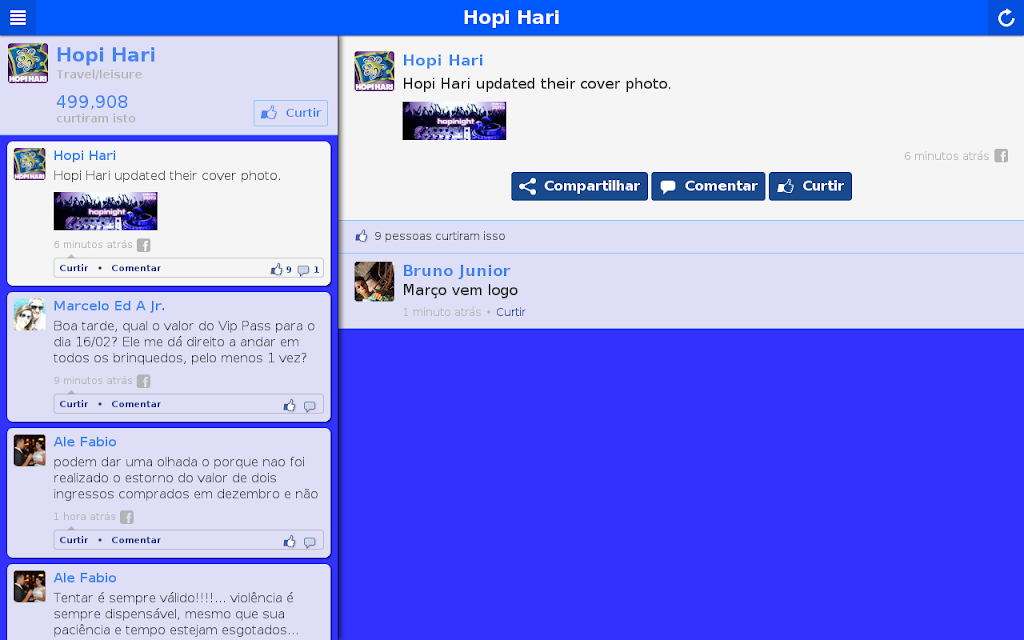Click Comentar under Hopi Hari feed post

point(136,268)
